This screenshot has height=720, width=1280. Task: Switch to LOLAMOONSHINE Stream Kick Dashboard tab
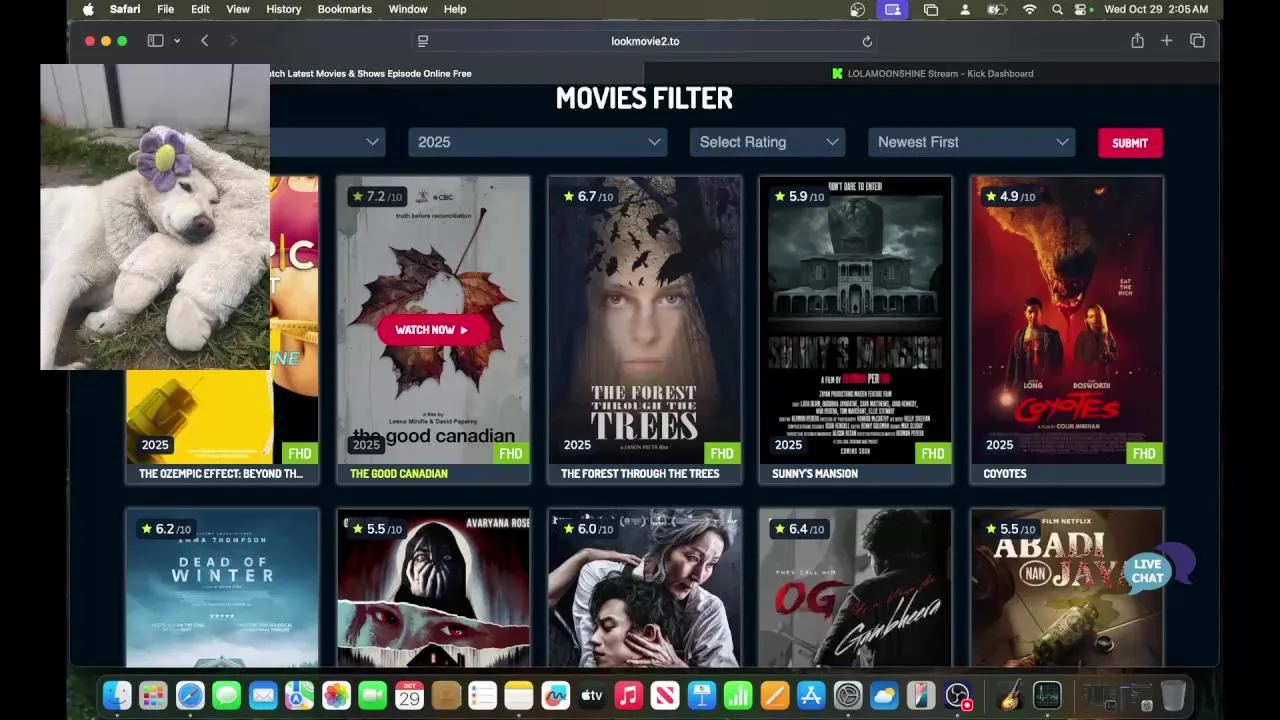point(932,73)
